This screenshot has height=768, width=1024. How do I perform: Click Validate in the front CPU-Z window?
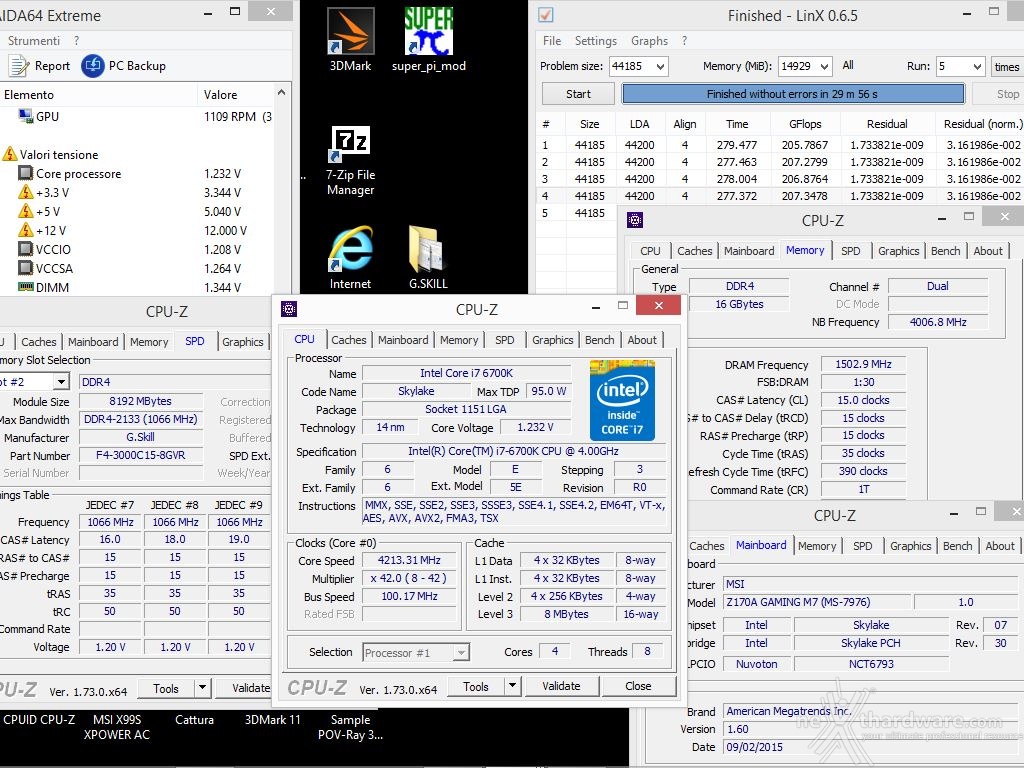coord(561,686)
